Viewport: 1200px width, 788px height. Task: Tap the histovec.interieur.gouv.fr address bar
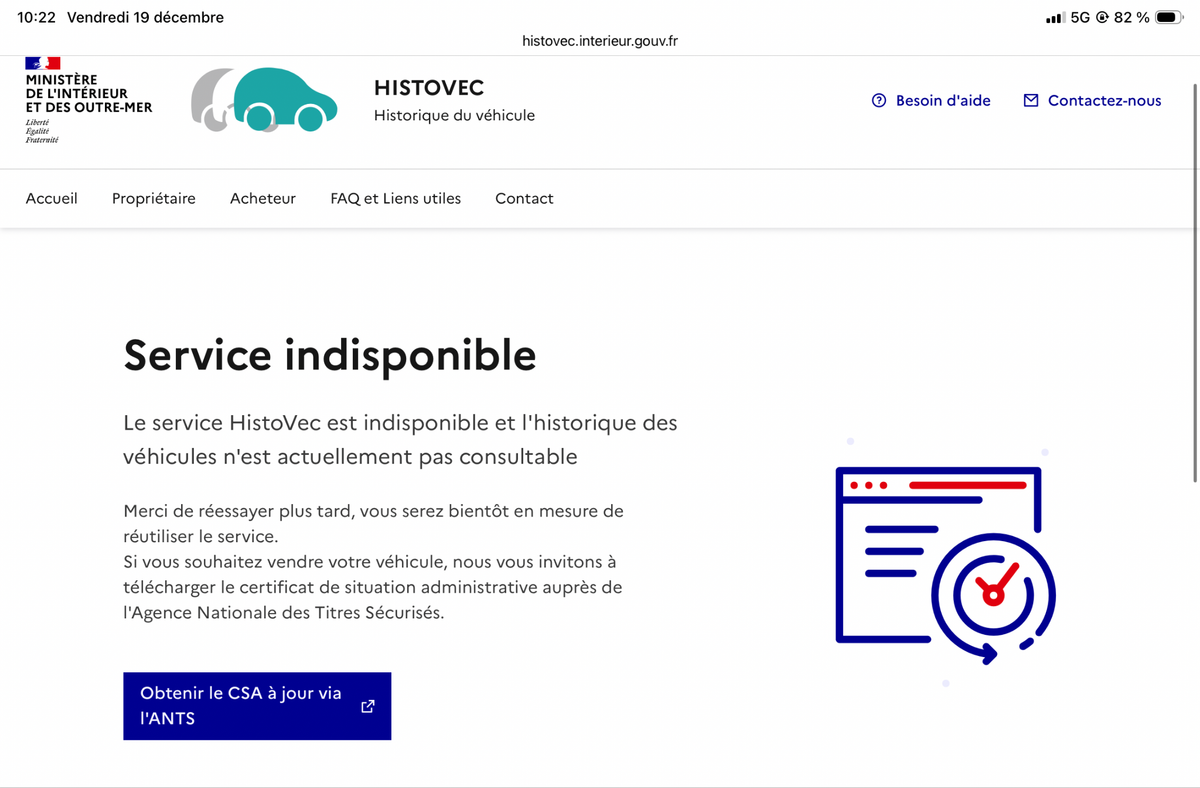pyautogui.click(x=600, y=41)
